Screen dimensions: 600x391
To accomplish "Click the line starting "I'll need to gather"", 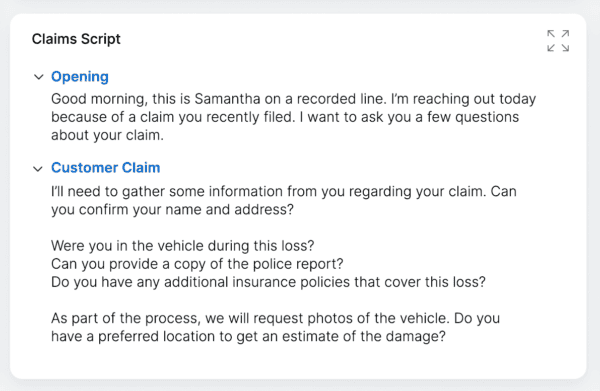I will pos(284,191).
